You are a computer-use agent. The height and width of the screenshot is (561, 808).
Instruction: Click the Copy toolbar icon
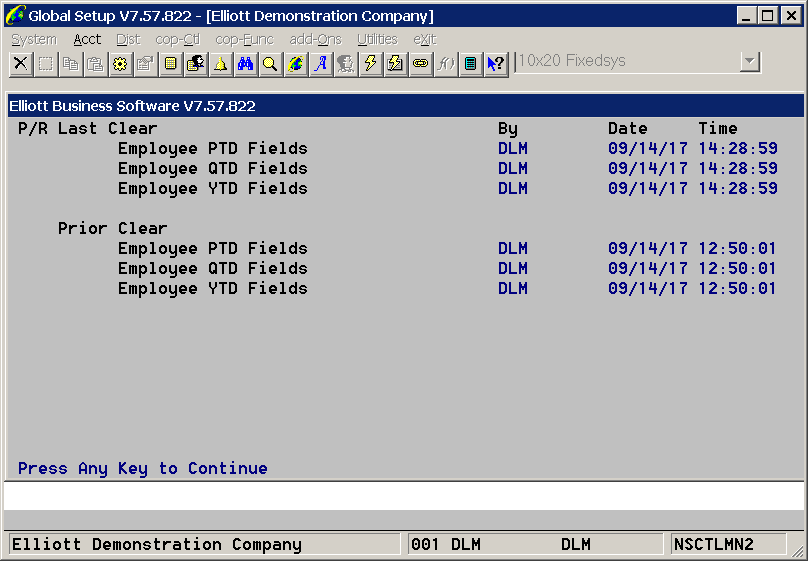[71, 64]
